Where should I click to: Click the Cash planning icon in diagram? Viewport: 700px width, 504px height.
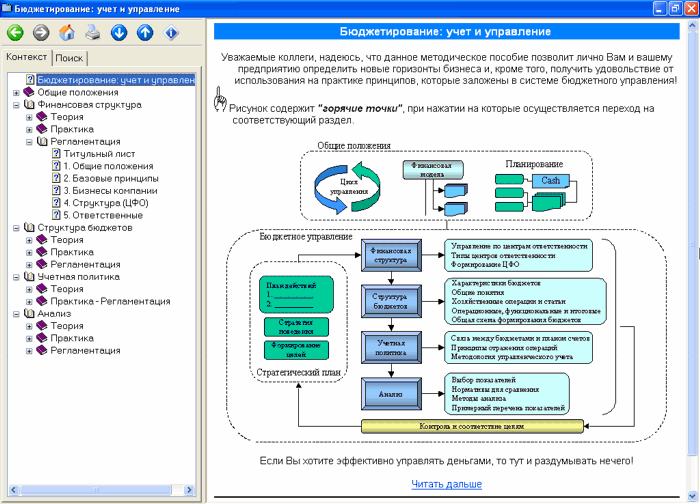[550, 181]
